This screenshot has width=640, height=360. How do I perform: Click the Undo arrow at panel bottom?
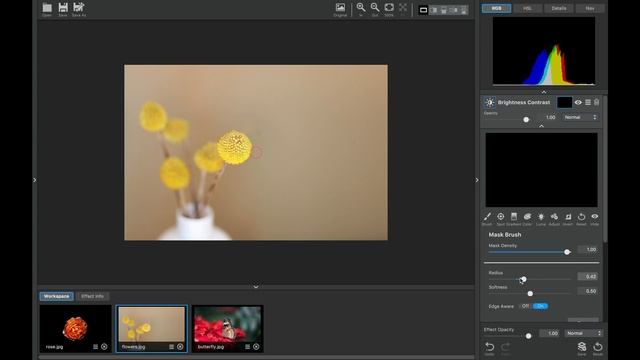tap(489, 347)
